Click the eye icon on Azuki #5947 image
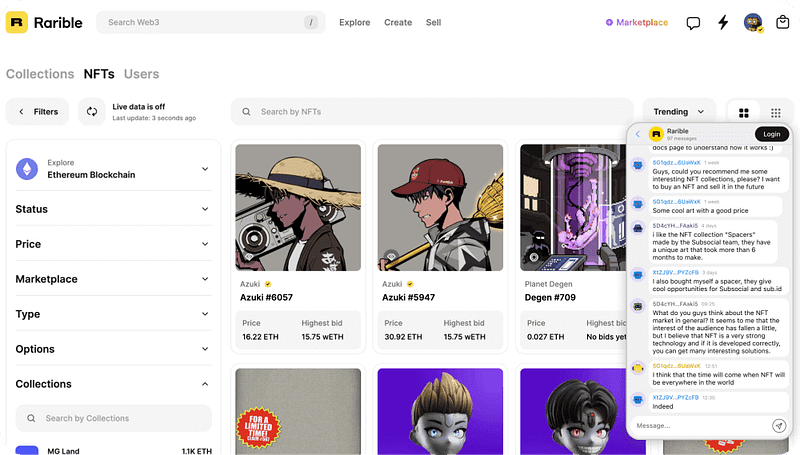Viewport: 800px width, 455px height. [391, 256]
